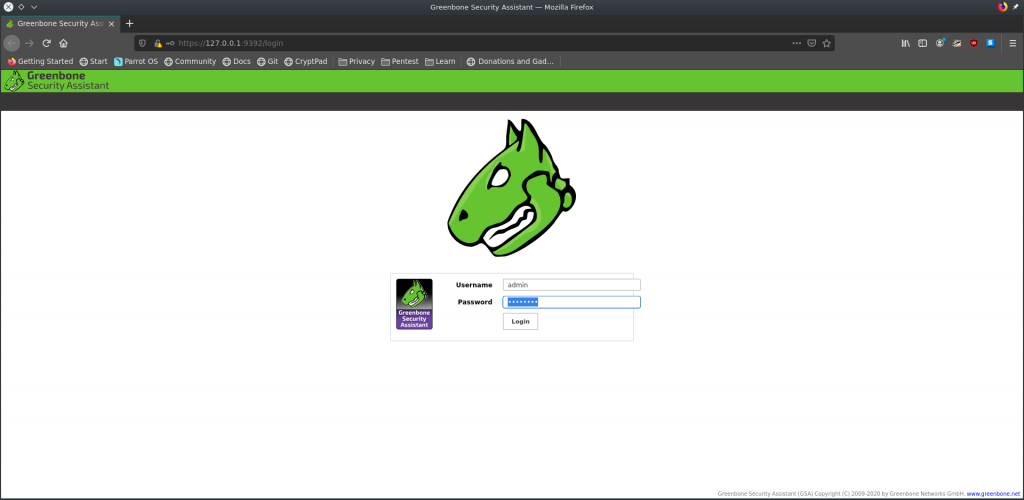Open the blue S extension icon

990,43
